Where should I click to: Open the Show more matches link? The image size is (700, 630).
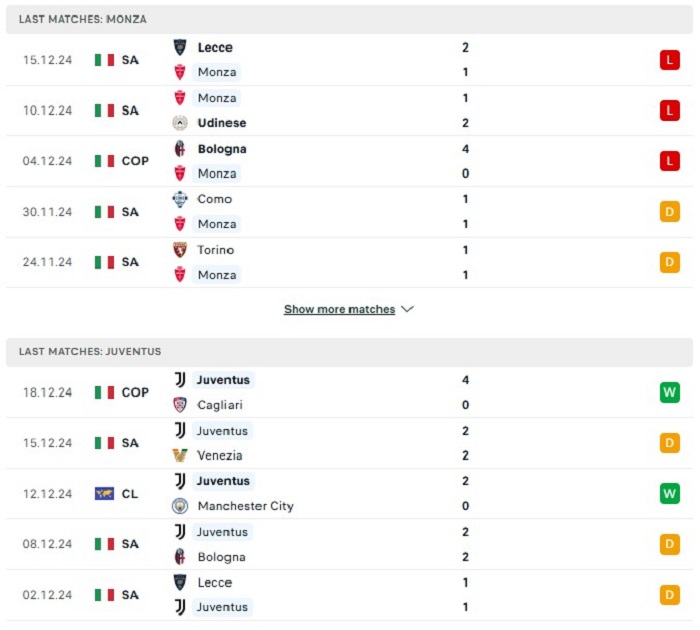tap(339, 309)
